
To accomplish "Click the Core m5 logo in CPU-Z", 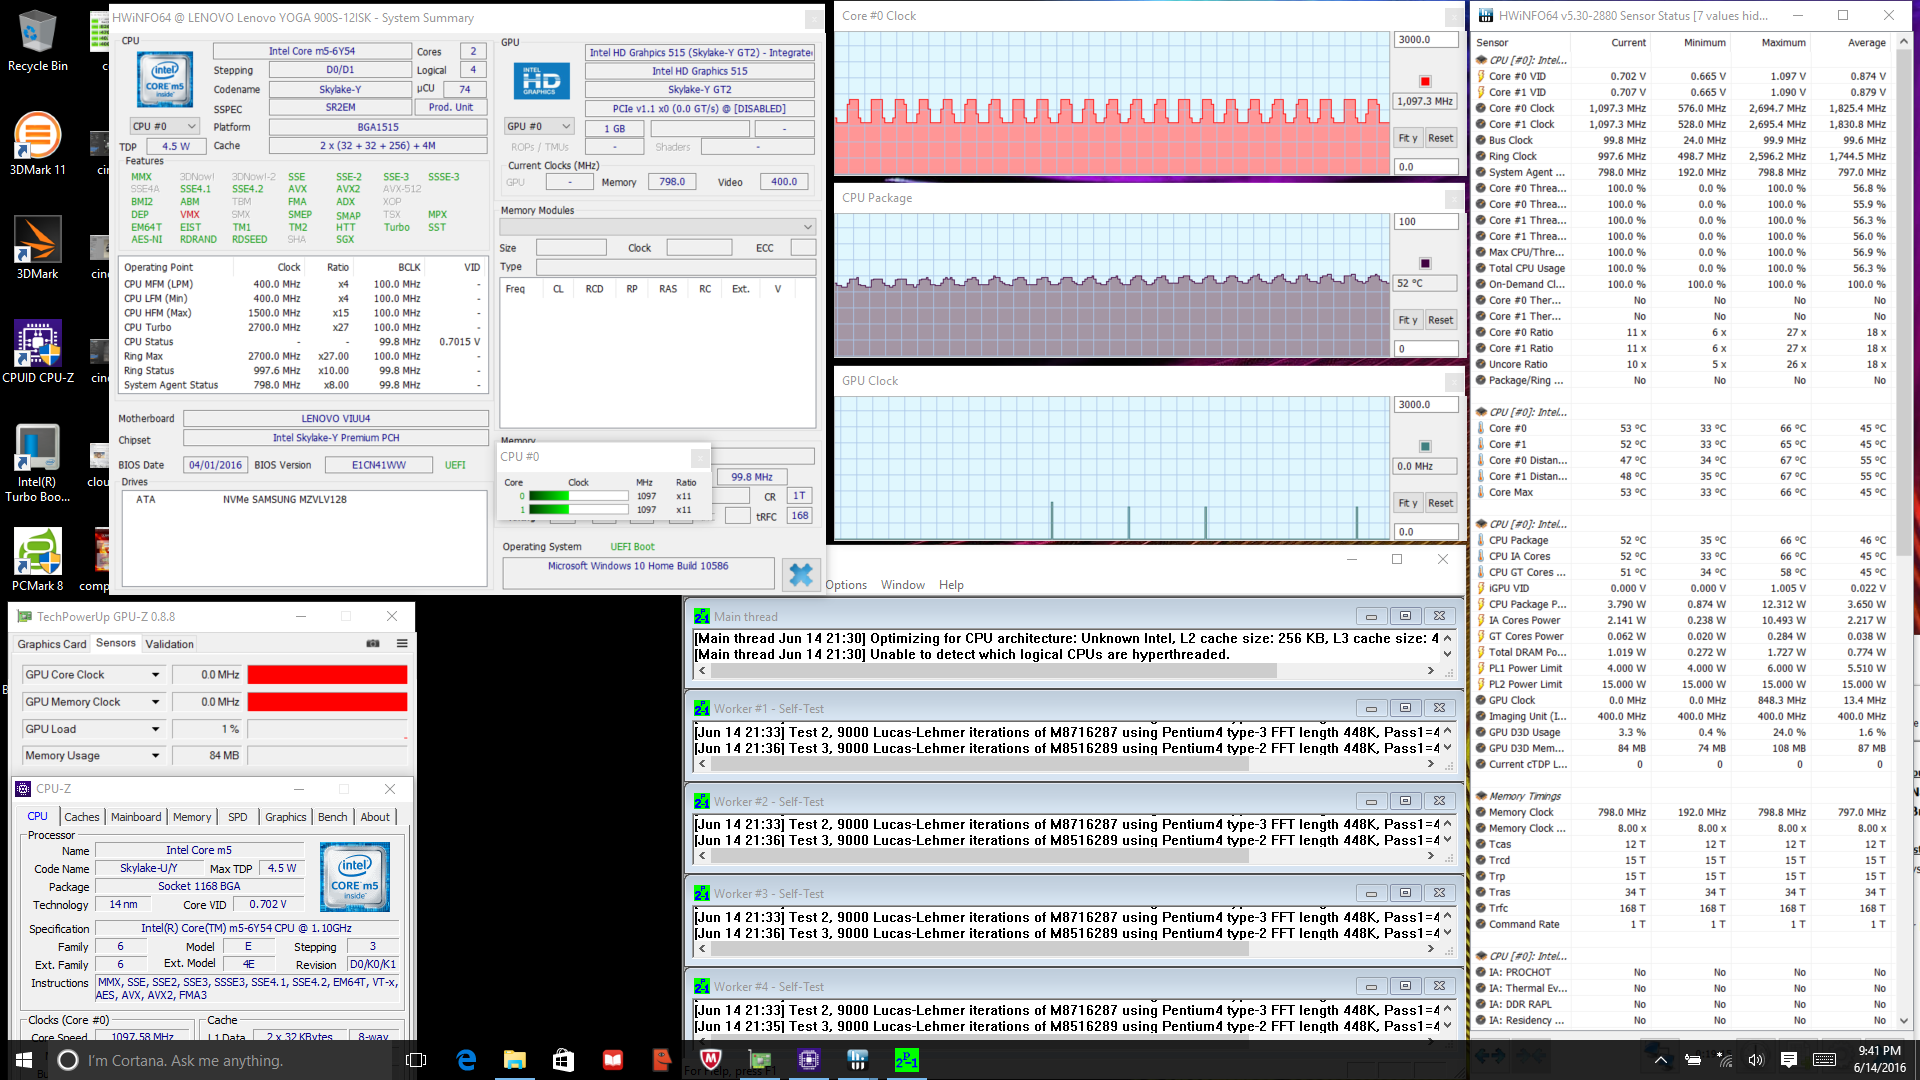I will tap(355, 876).
